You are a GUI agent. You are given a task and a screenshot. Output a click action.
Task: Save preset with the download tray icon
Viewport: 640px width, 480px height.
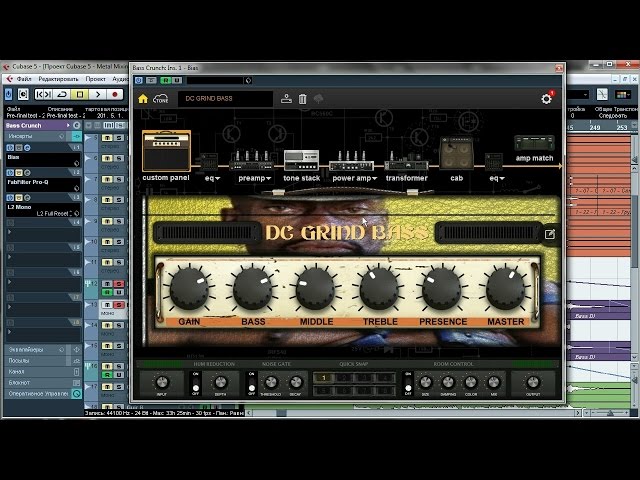tap(286, 99)
